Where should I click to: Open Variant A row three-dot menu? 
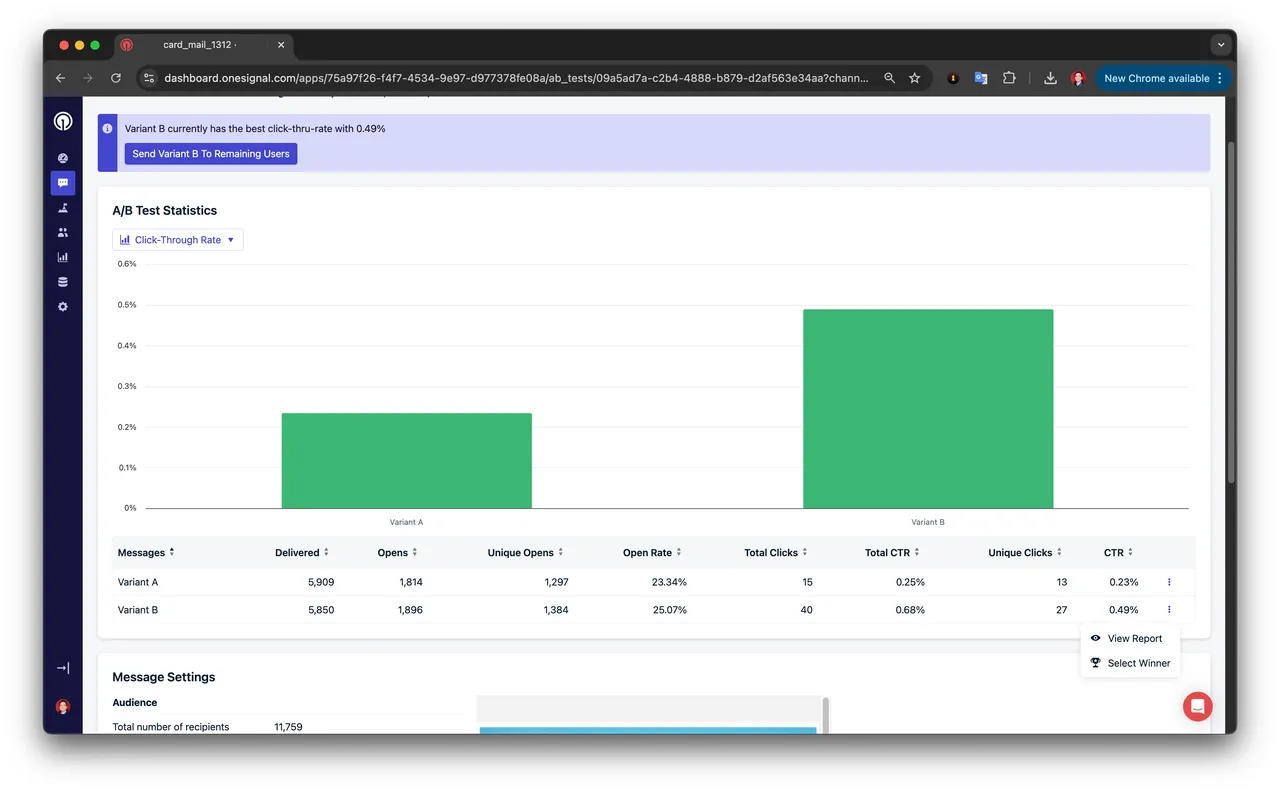tap(1169, 582)
